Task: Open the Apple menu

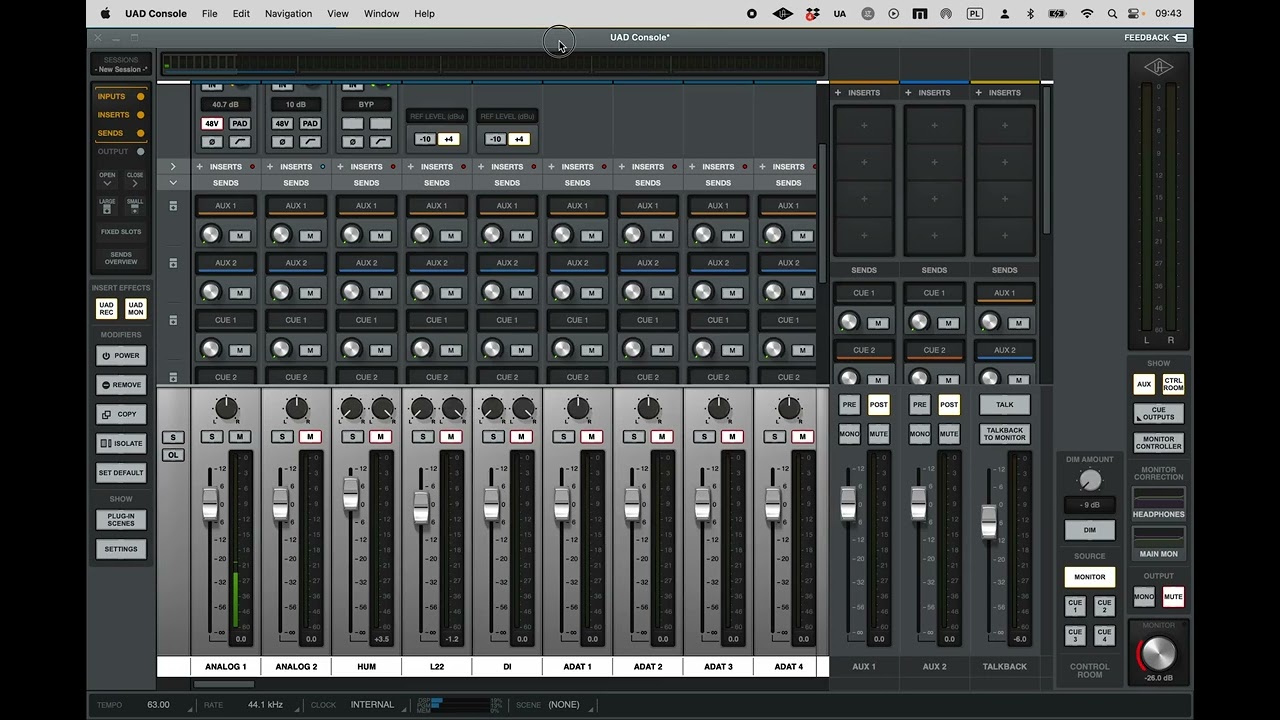Action: (105, 14)
